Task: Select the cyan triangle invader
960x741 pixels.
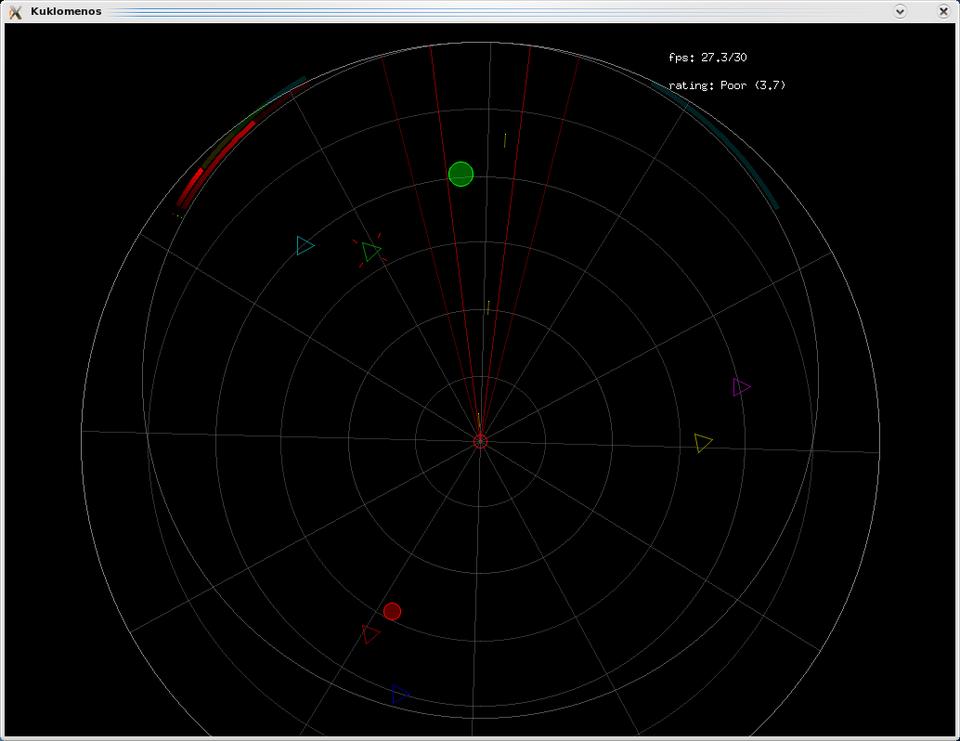Action: [x=305, y=245]
